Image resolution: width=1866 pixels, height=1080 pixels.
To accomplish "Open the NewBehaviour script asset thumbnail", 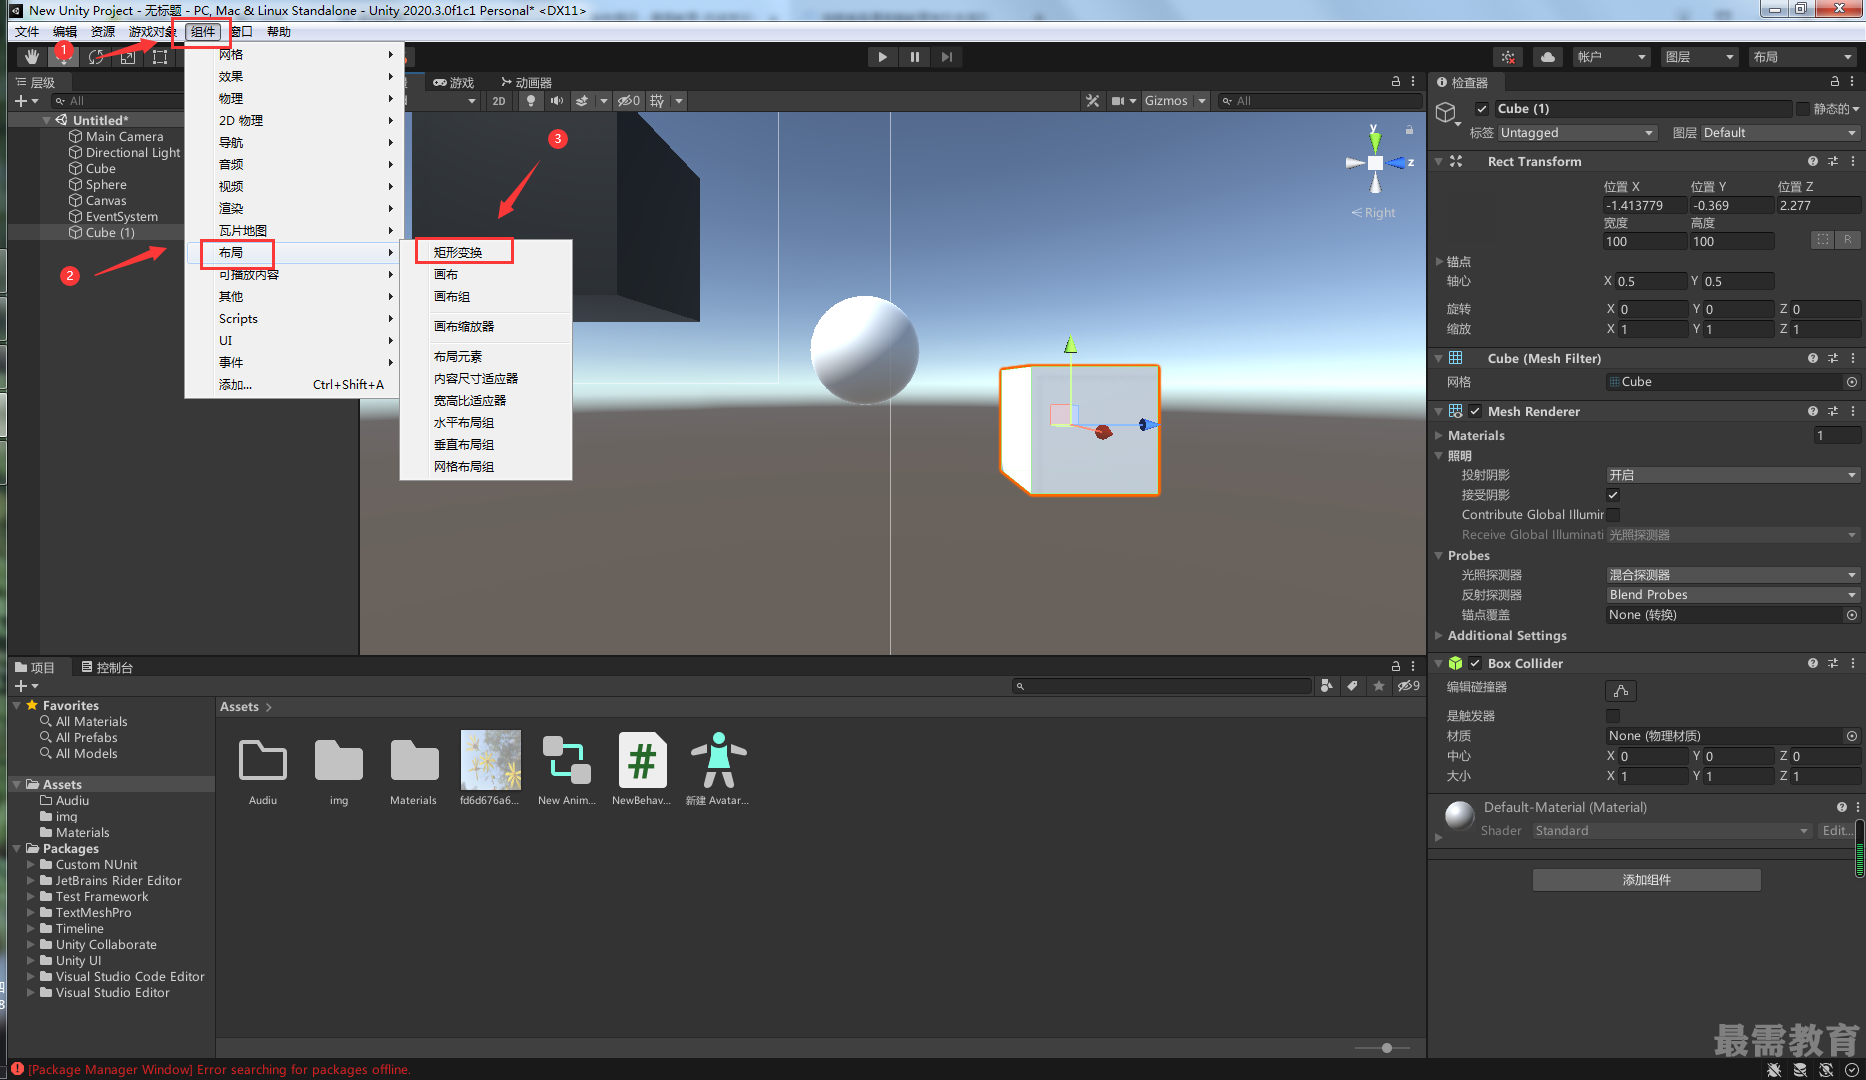I will pos(642,761).
